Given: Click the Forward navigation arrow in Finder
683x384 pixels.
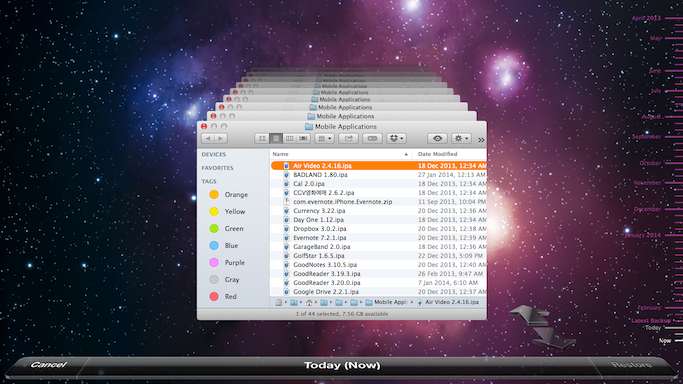Looking at the screenshot, I should pos(221,138).
